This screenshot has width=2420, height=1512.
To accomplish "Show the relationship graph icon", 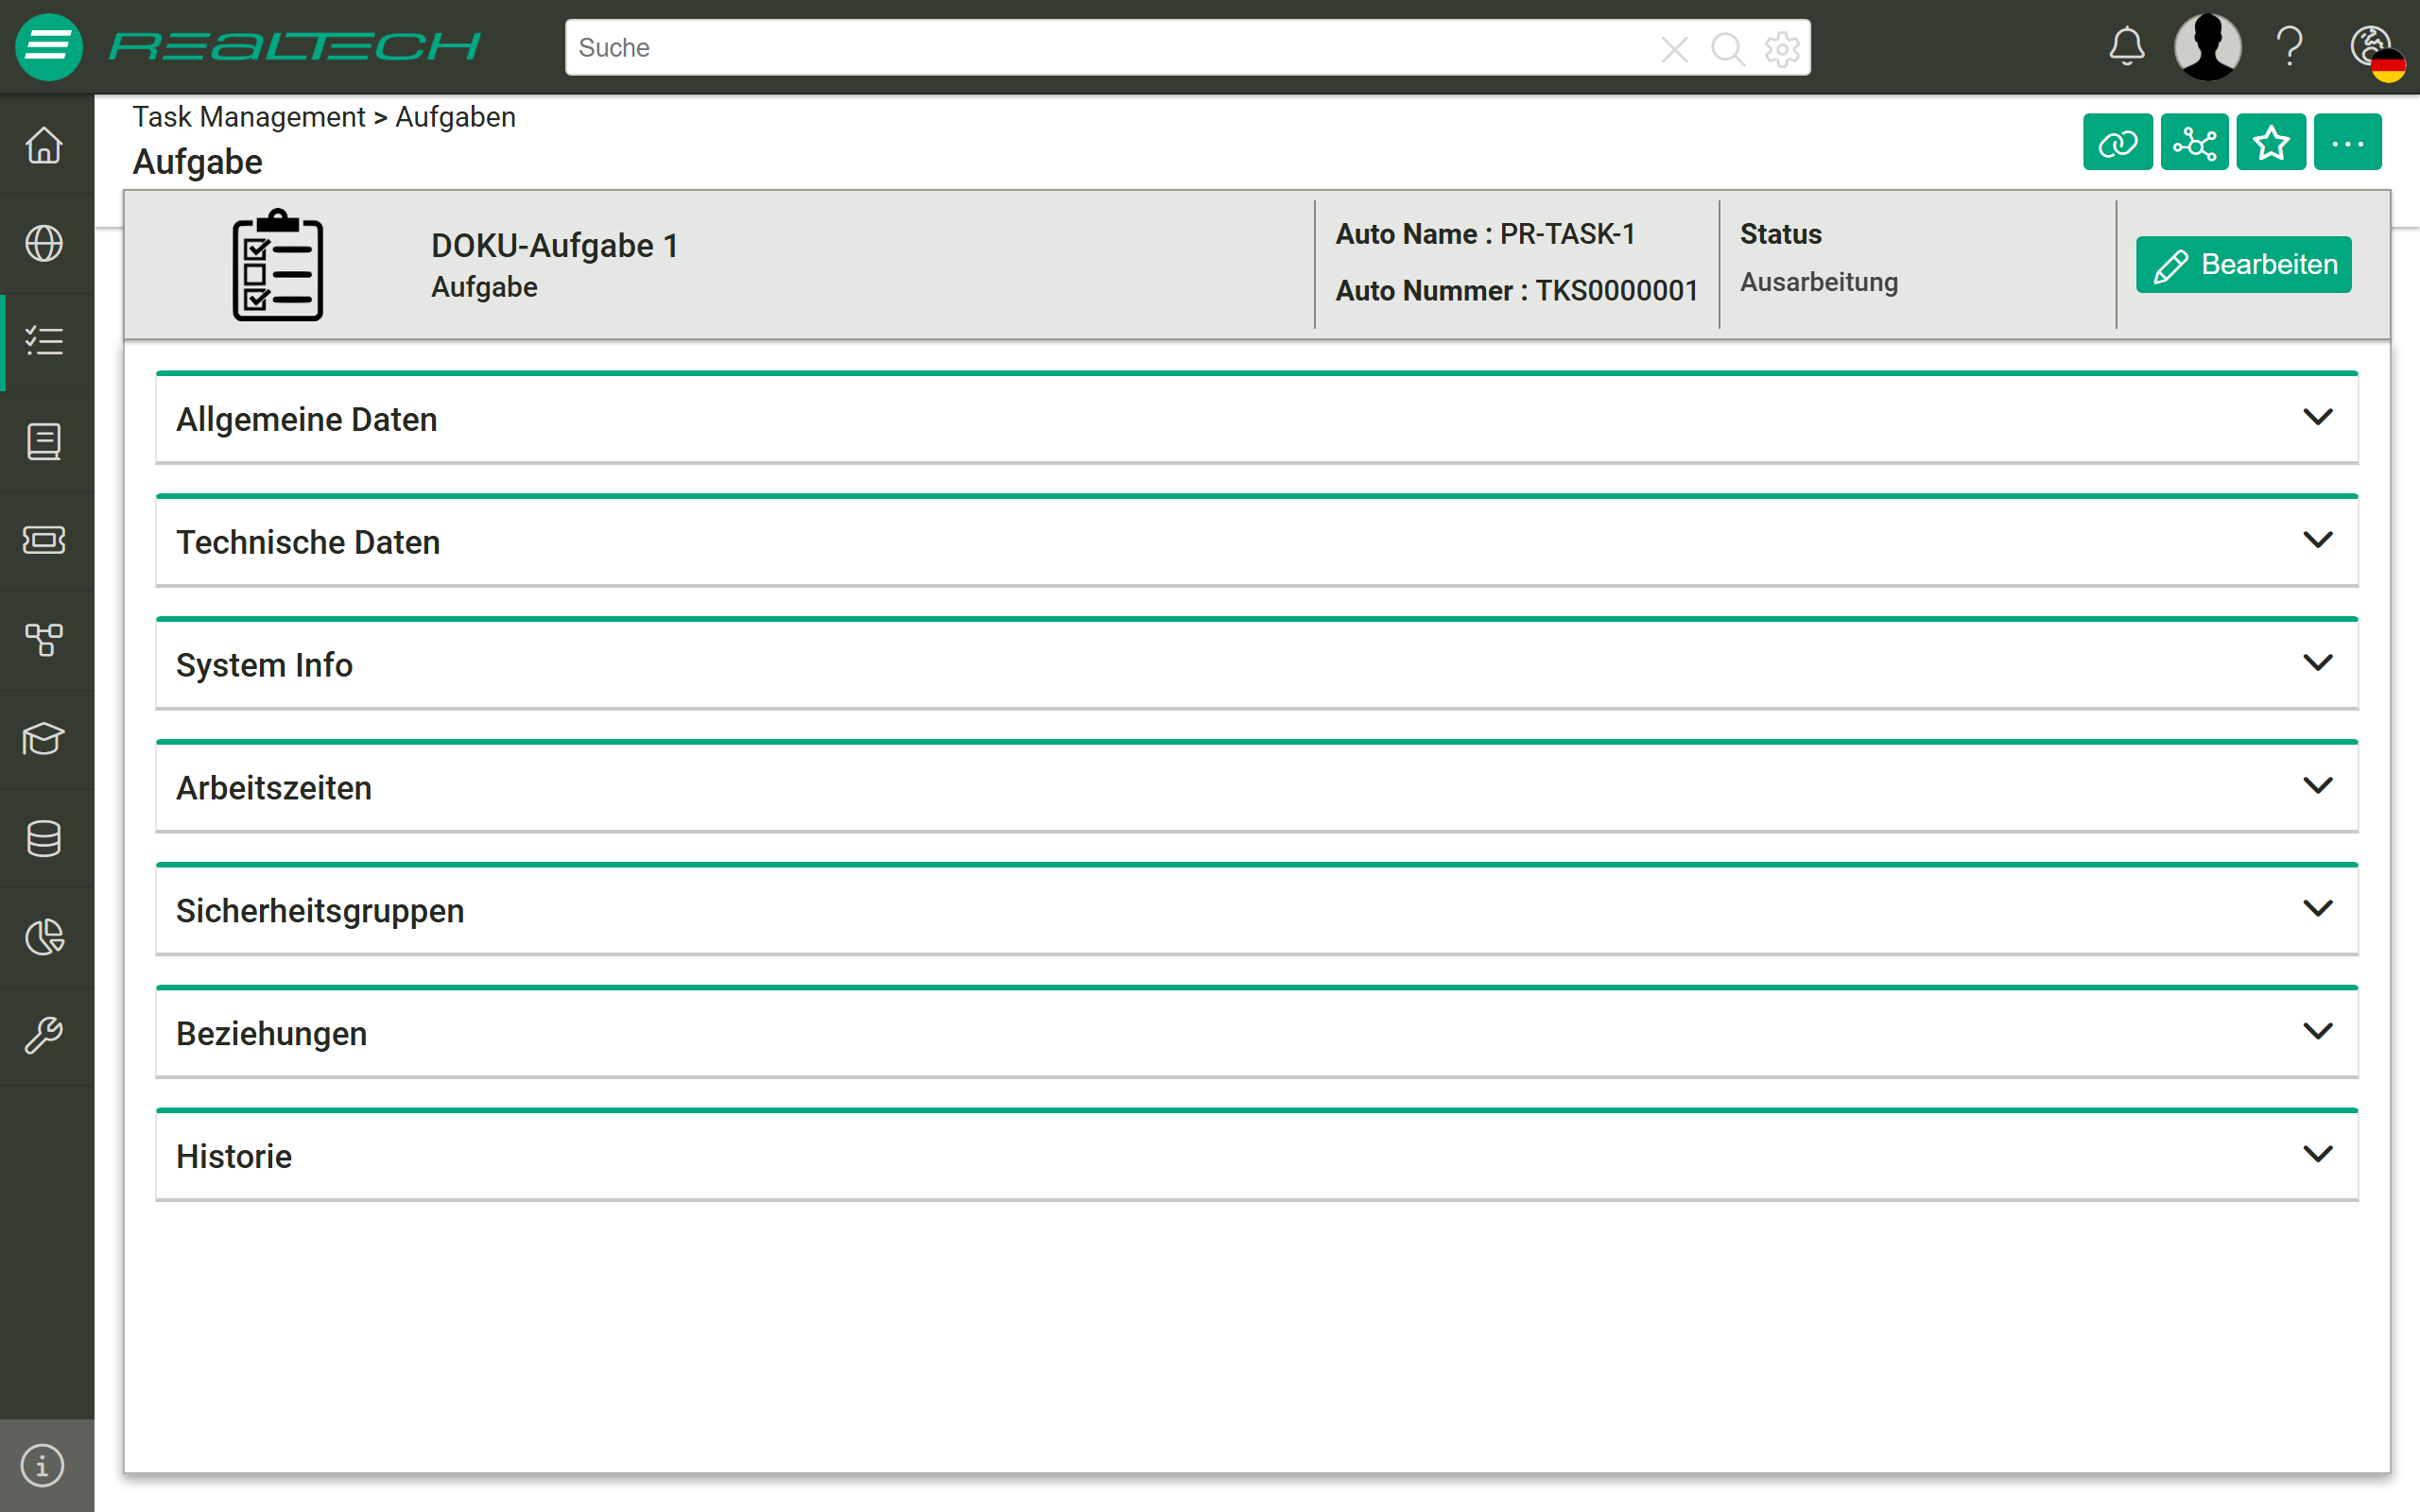I will click(2194, 144).
